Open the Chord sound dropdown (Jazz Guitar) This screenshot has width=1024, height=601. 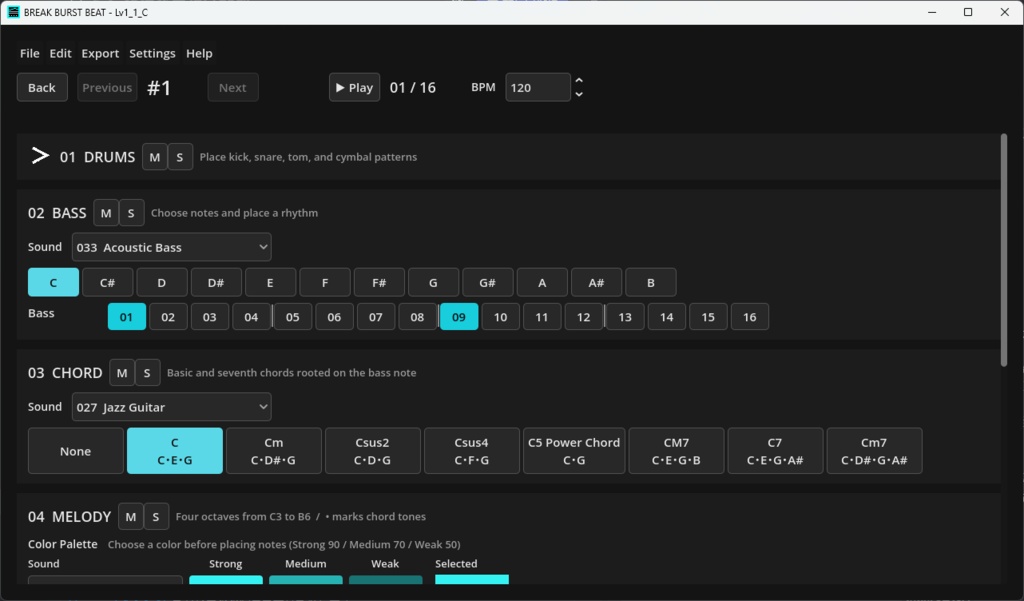pos(172,407)
